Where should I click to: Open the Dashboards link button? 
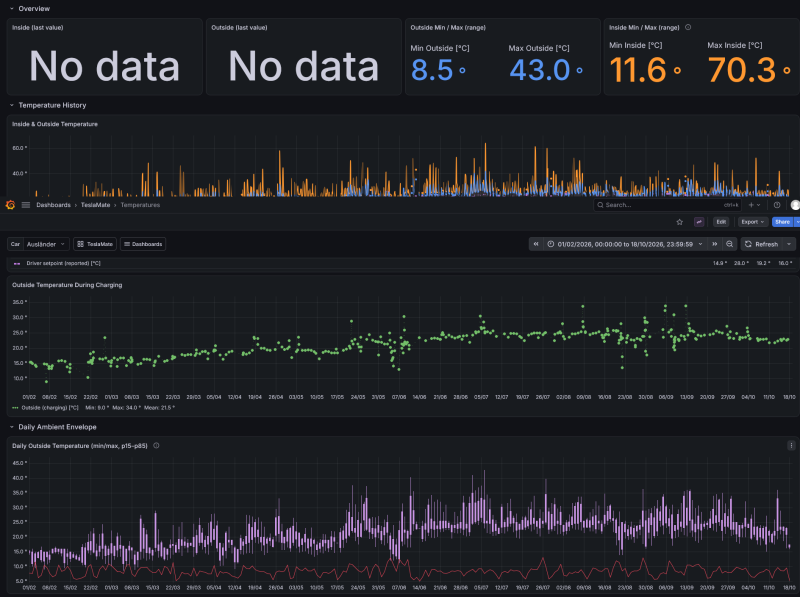143,244
